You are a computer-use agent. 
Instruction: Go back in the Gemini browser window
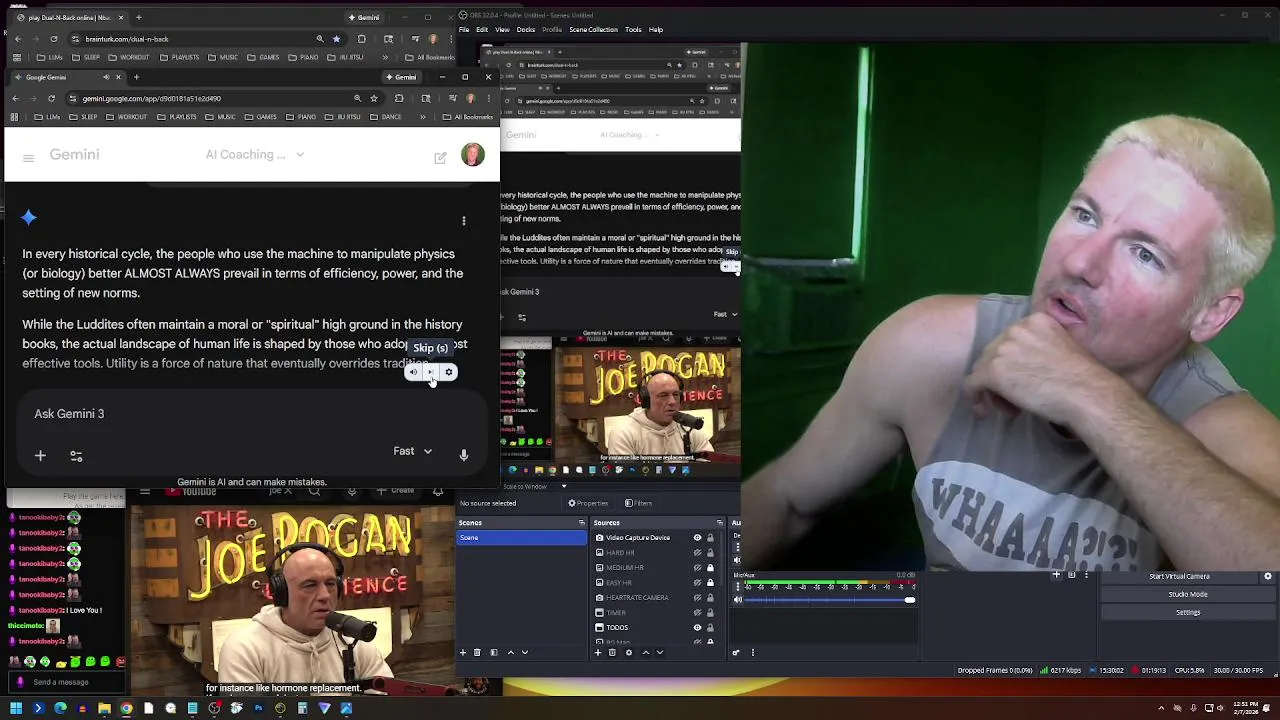15,98
